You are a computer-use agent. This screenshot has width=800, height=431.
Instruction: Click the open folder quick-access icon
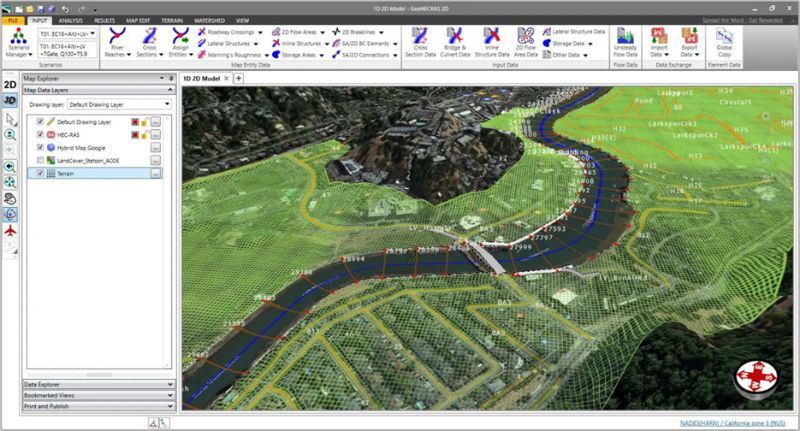pos(30,9)
